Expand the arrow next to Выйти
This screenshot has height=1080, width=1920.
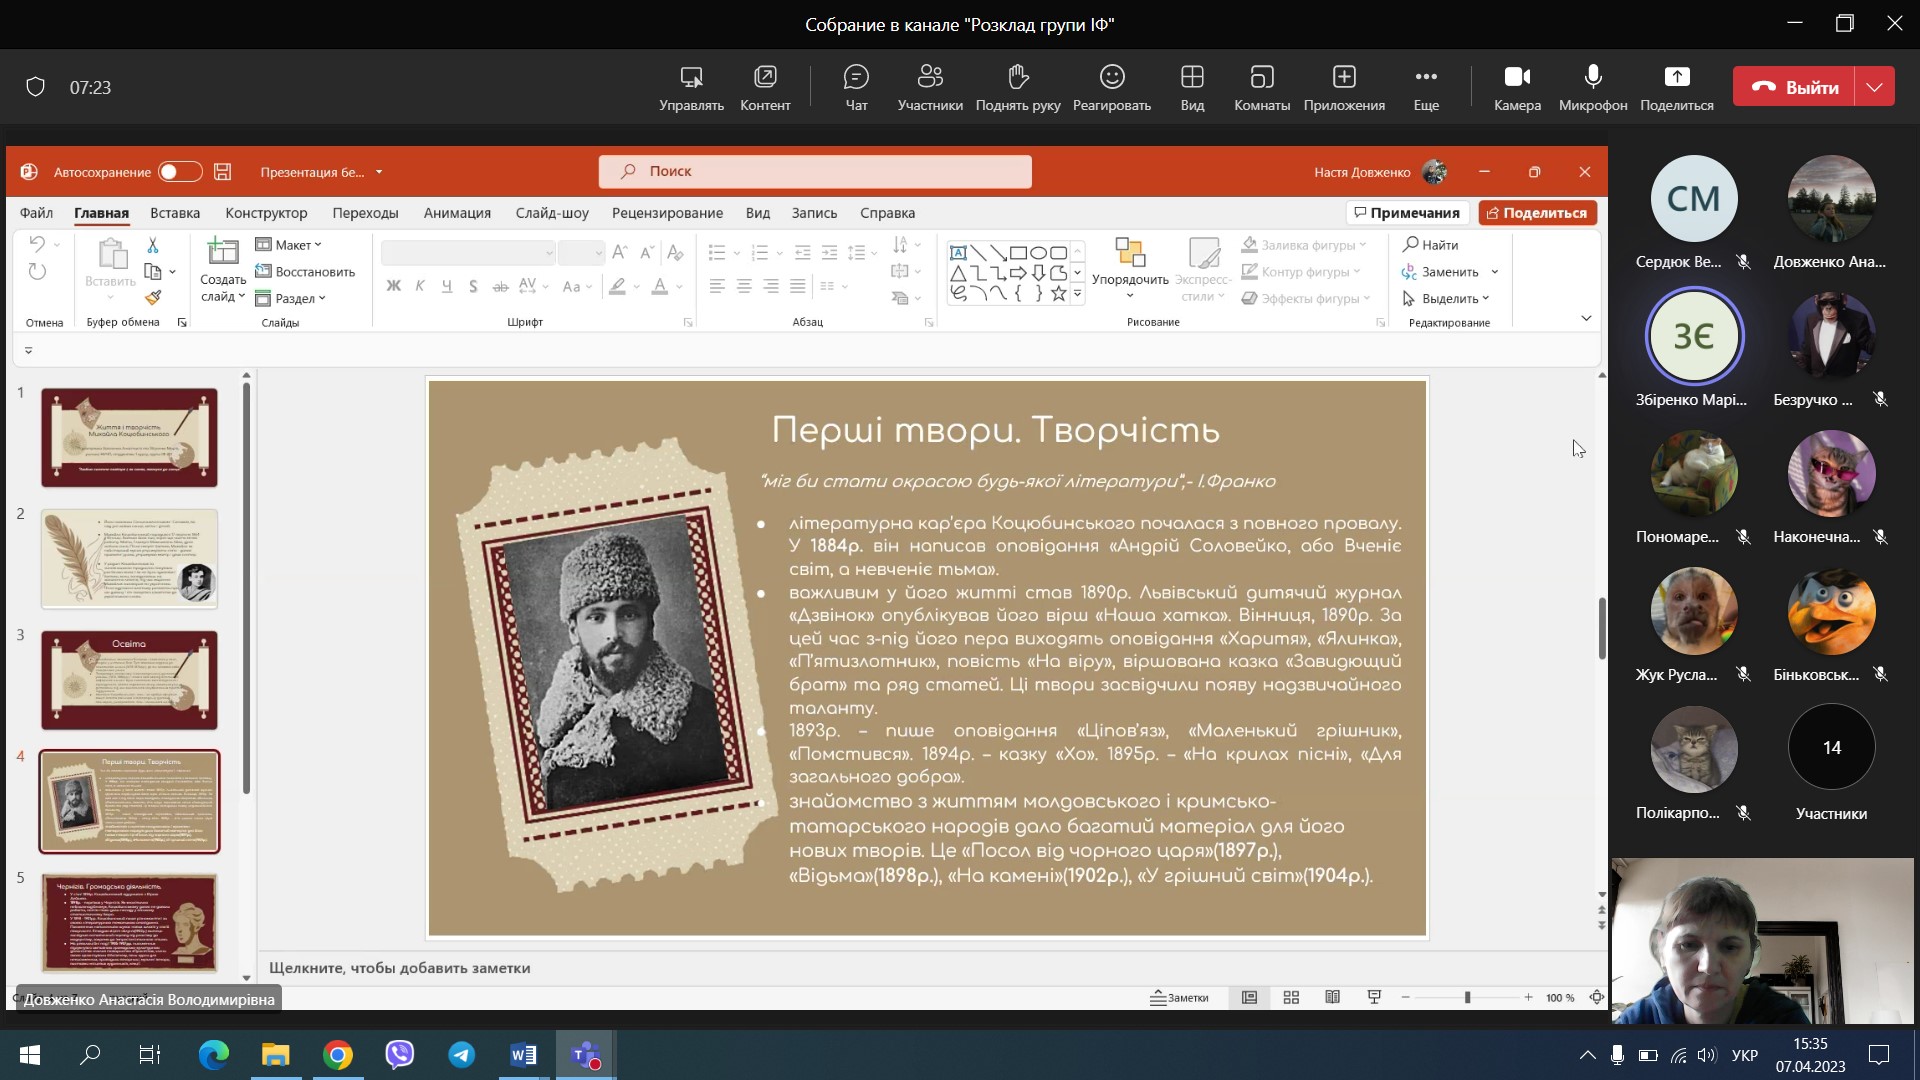click(1874, 87)
